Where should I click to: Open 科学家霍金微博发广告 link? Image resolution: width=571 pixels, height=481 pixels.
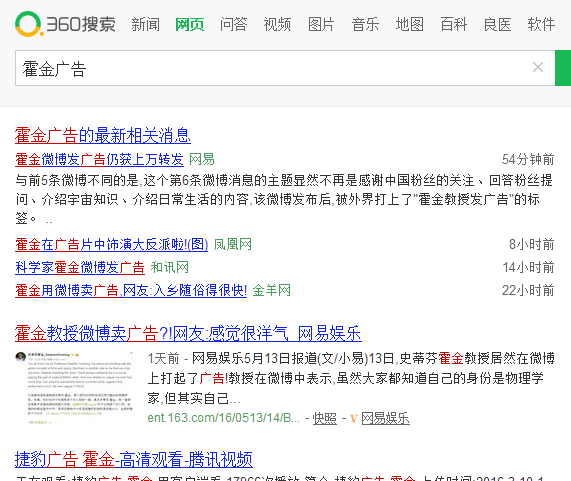click(x=80, y=268)
